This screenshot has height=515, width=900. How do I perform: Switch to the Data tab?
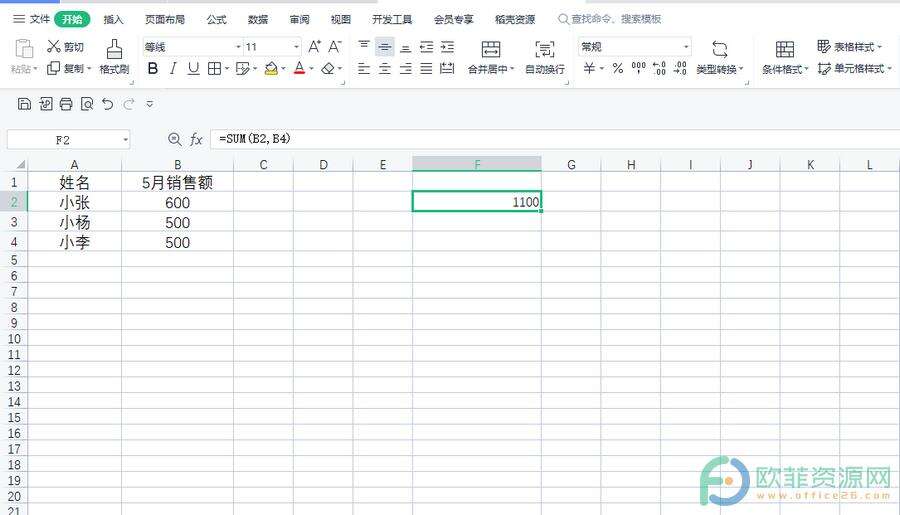(258, 20)
